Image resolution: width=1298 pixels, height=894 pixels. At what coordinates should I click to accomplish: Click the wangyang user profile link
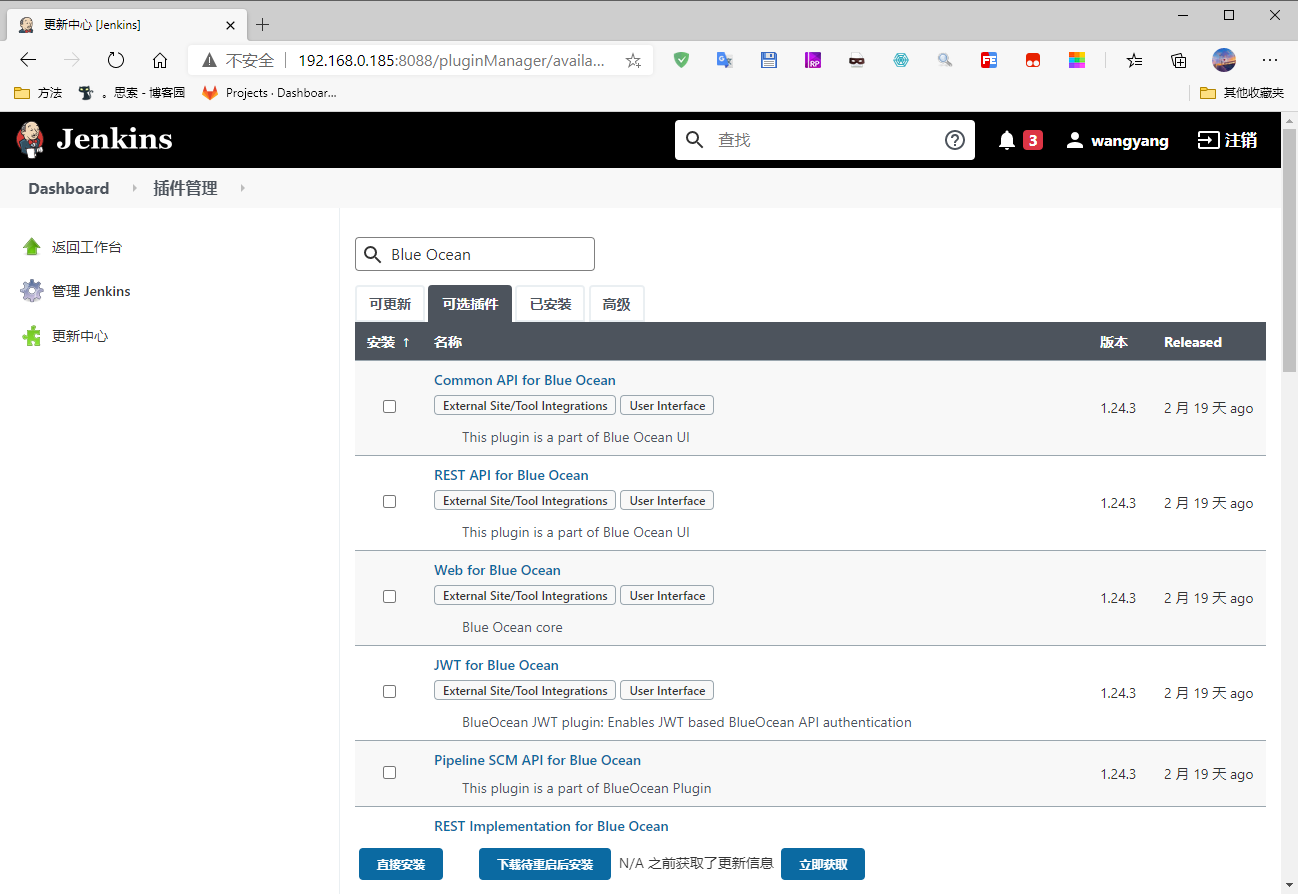tap(1117, 141)
